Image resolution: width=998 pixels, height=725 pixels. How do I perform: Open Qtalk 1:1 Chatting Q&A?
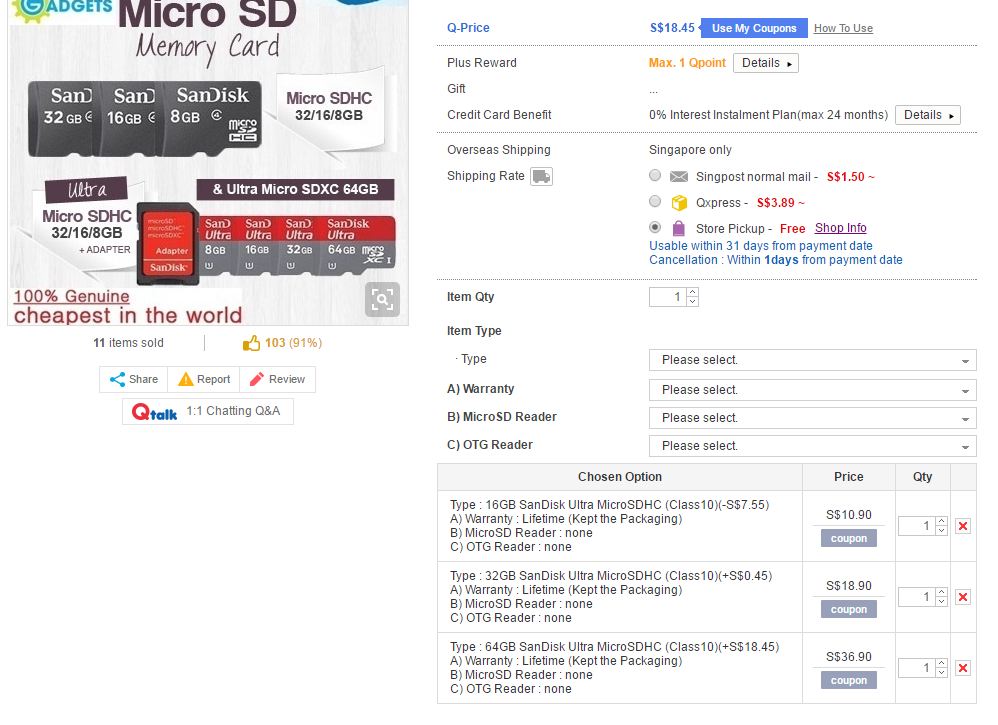207,411
